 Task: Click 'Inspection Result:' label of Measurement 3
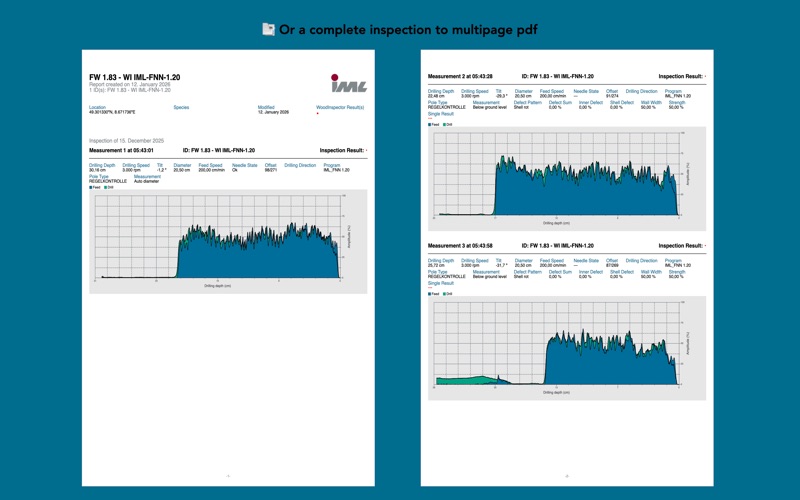pos(681,245)
